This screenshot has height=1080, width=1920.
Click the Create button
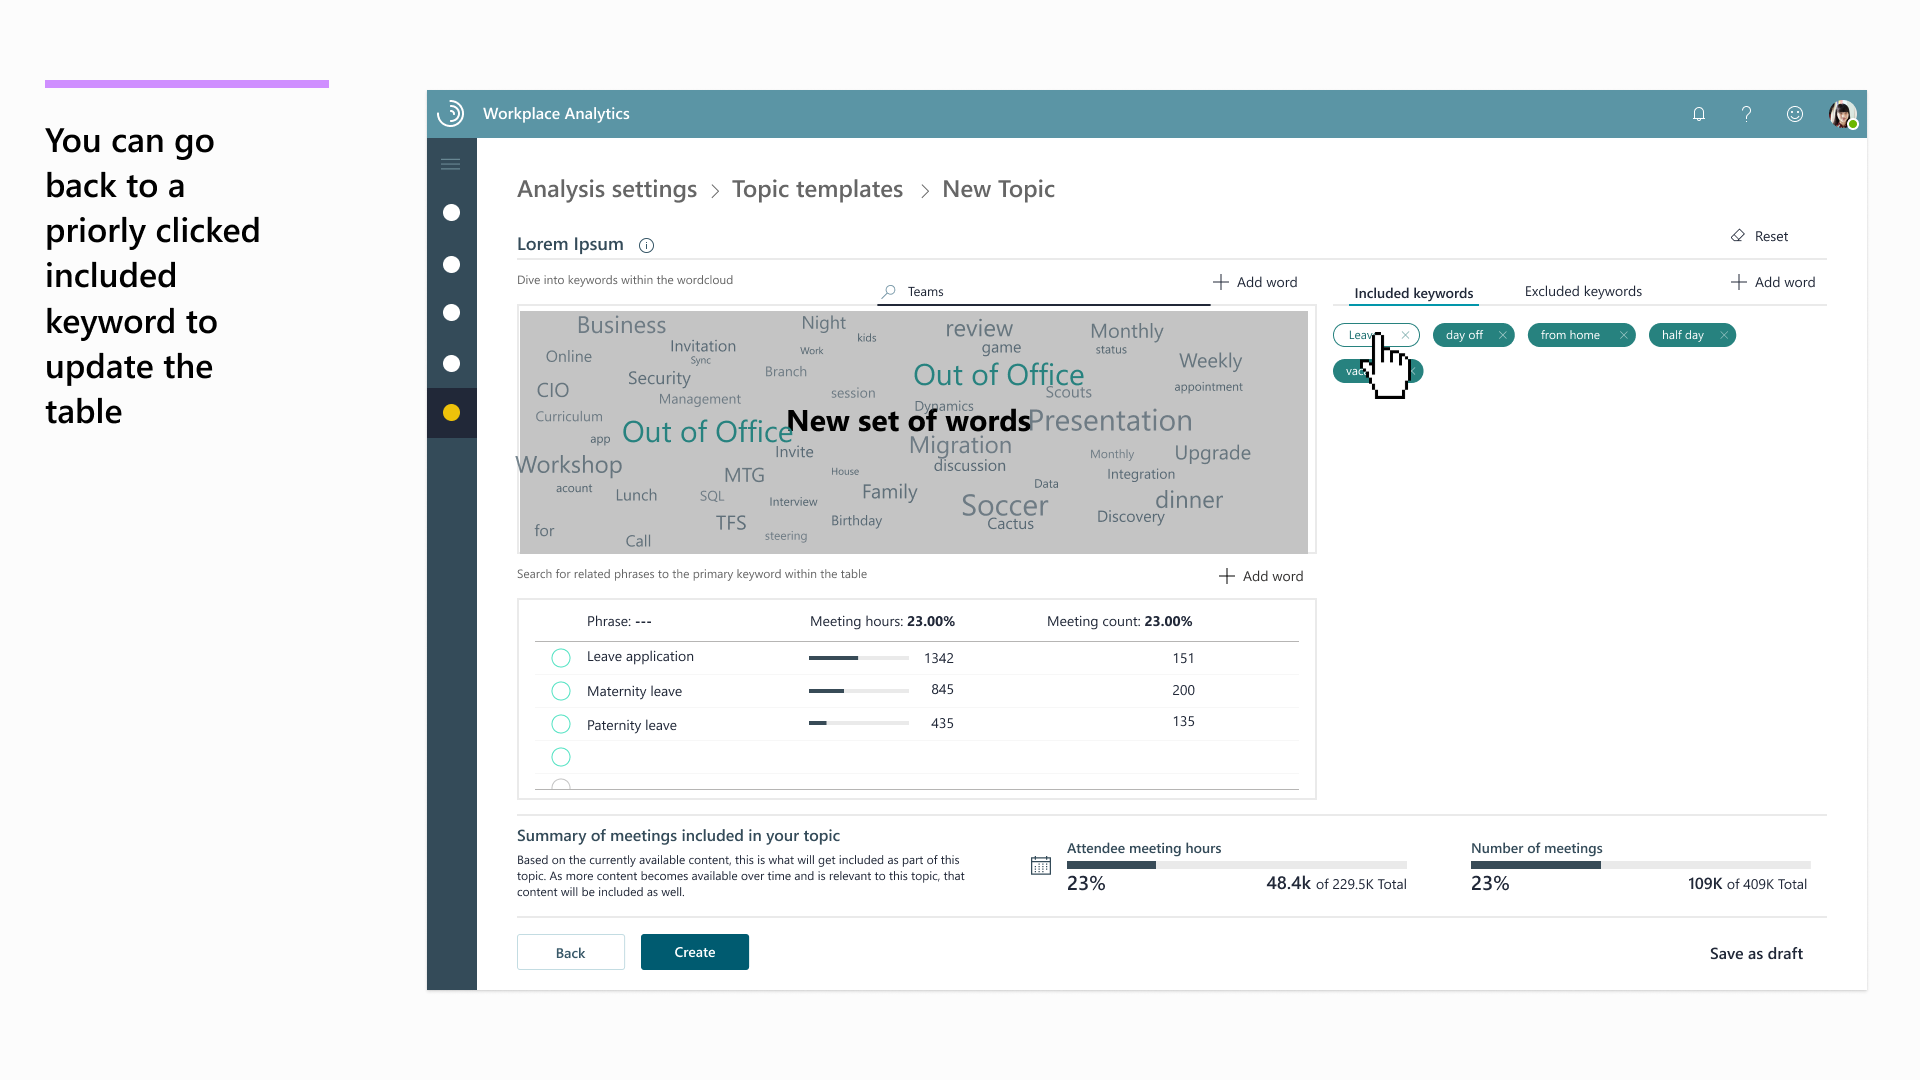point(694,951)
